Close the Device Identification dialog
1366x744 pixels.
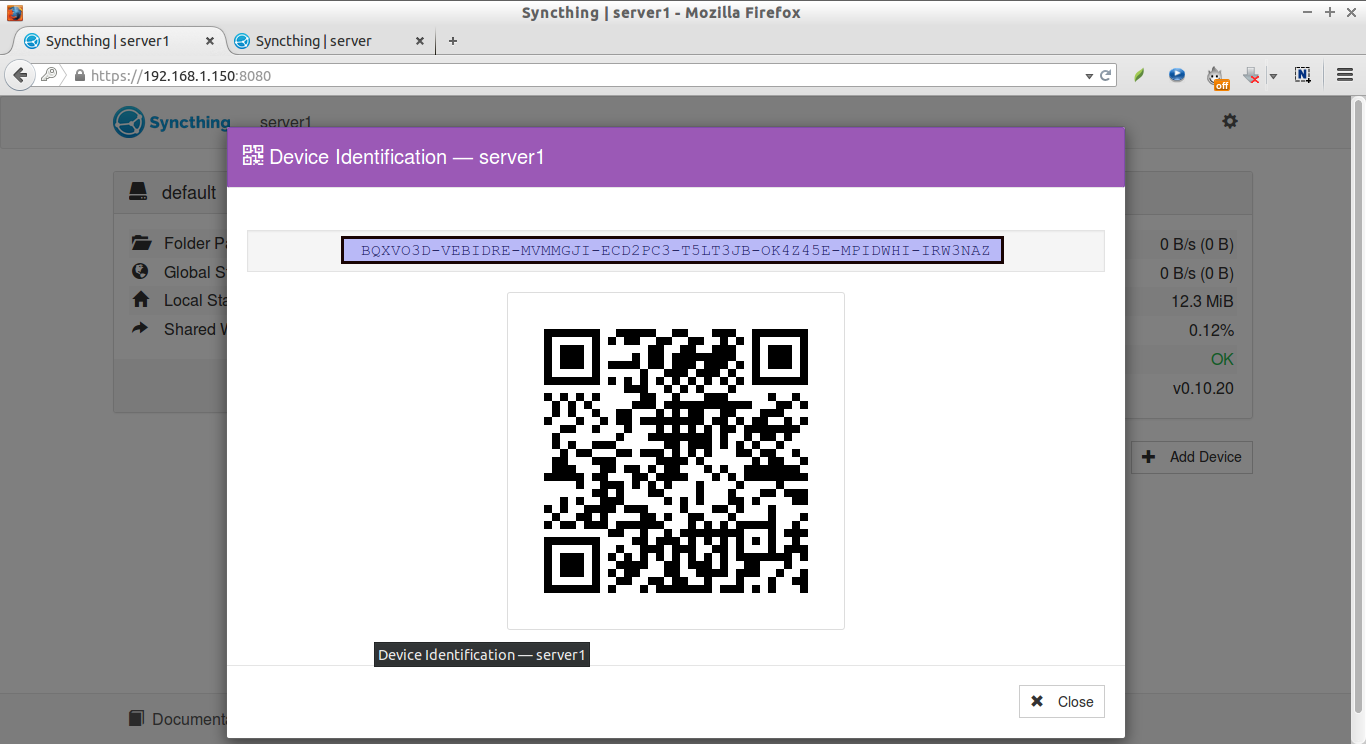(x=1062, y=702)
